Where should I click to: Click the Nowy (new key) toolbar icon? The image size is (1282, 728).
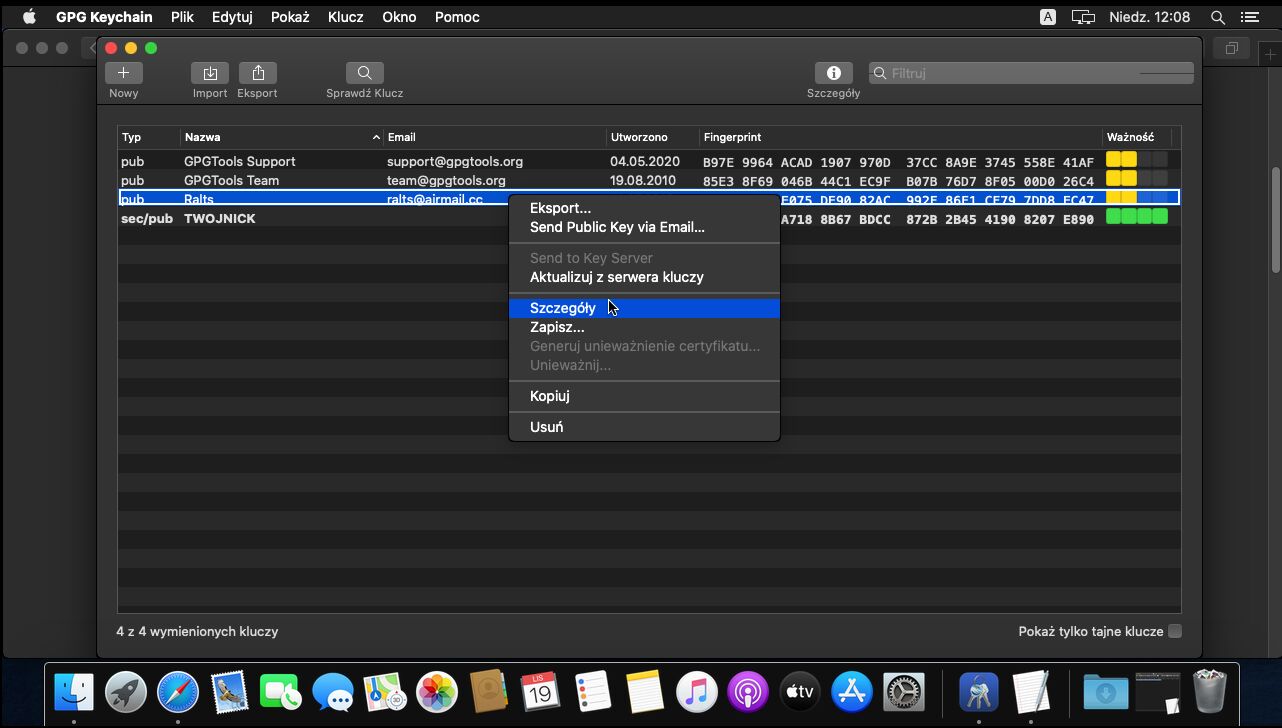pos(124,73)
